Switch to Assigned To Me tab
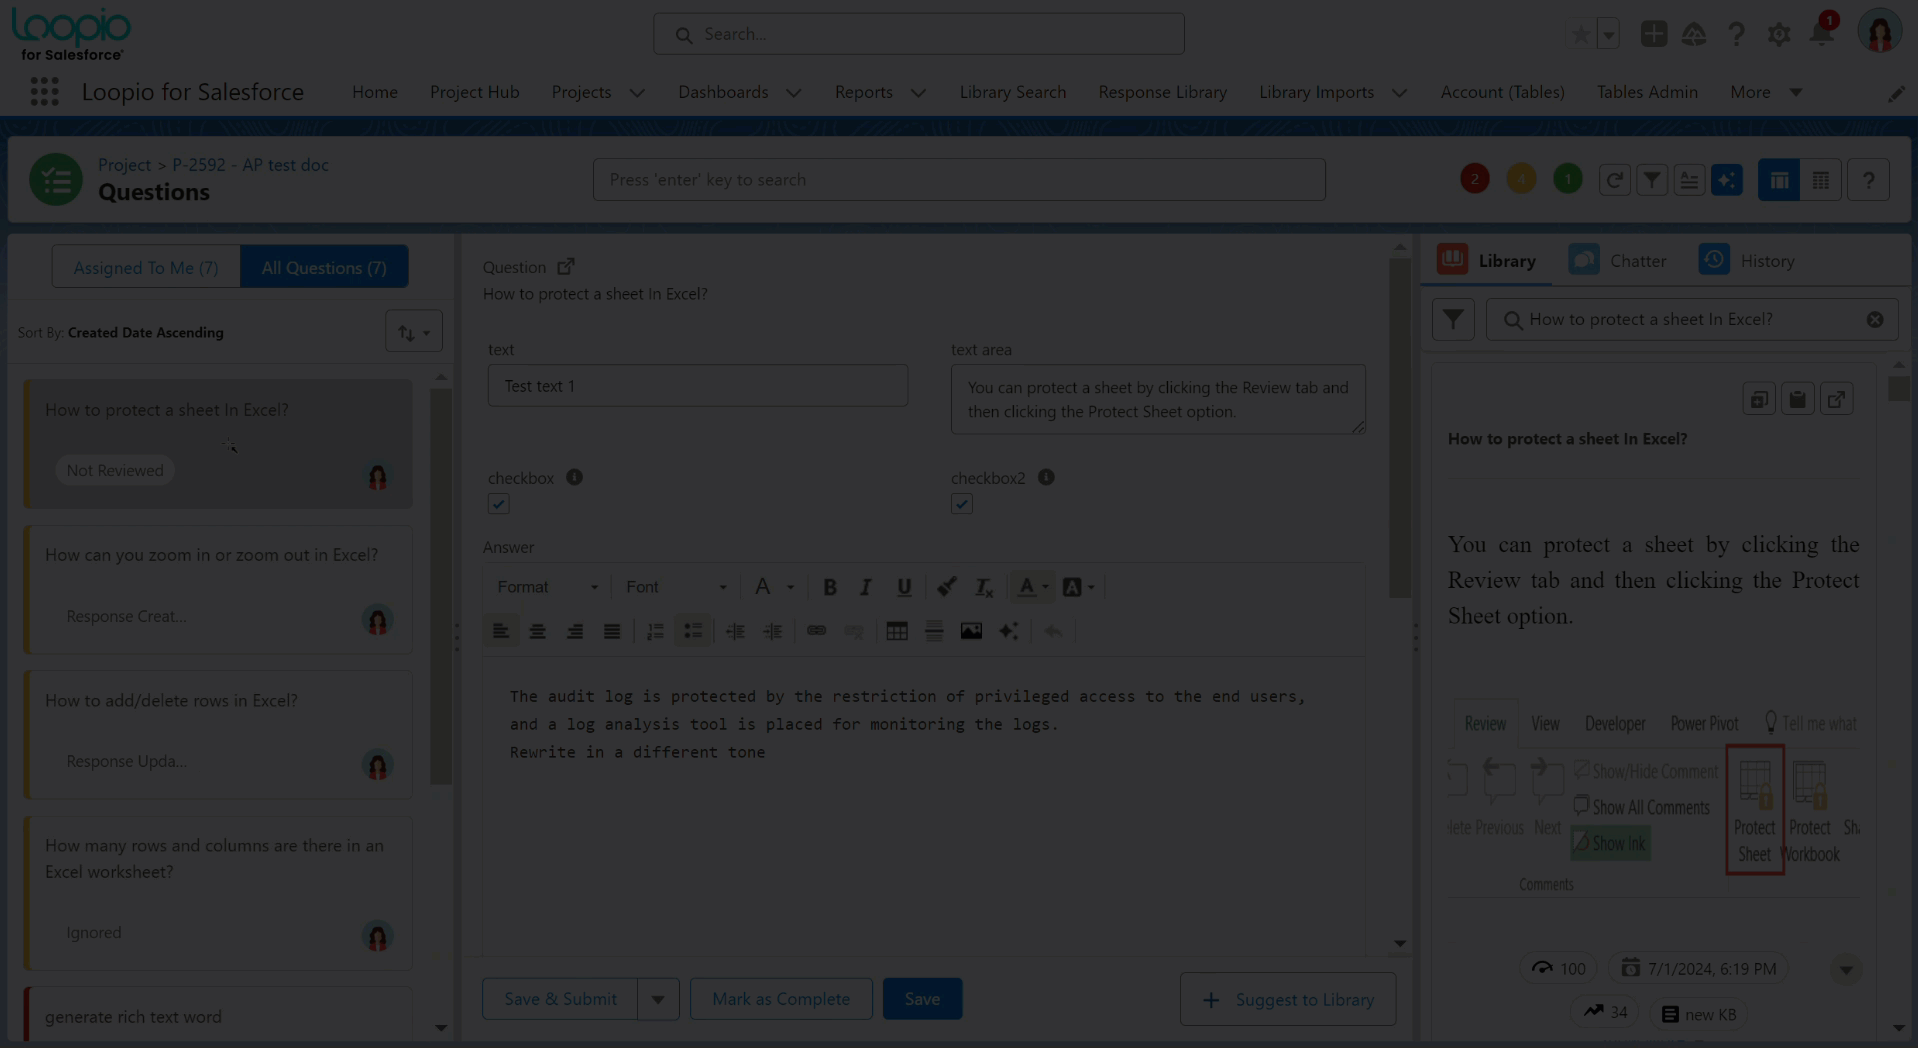The height and width of the screenshot is (1048, 1918). click(x=146, y=267)
